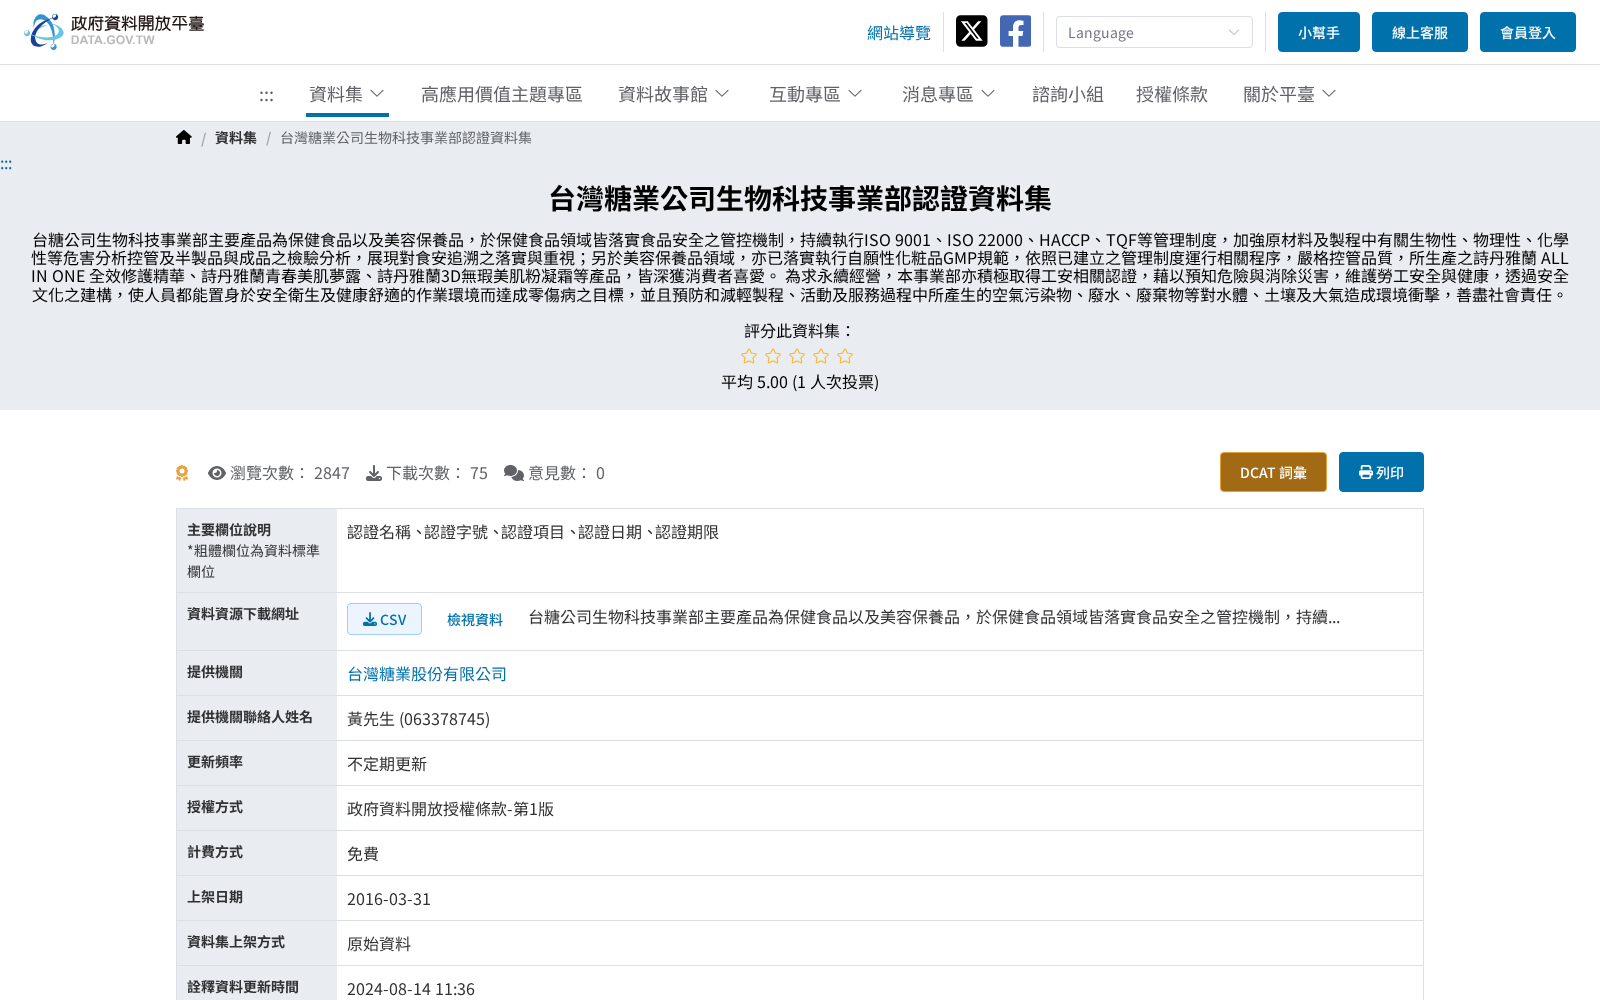Open the 台灣糖業股份有限公司 provider link

[x=427, y=674]
